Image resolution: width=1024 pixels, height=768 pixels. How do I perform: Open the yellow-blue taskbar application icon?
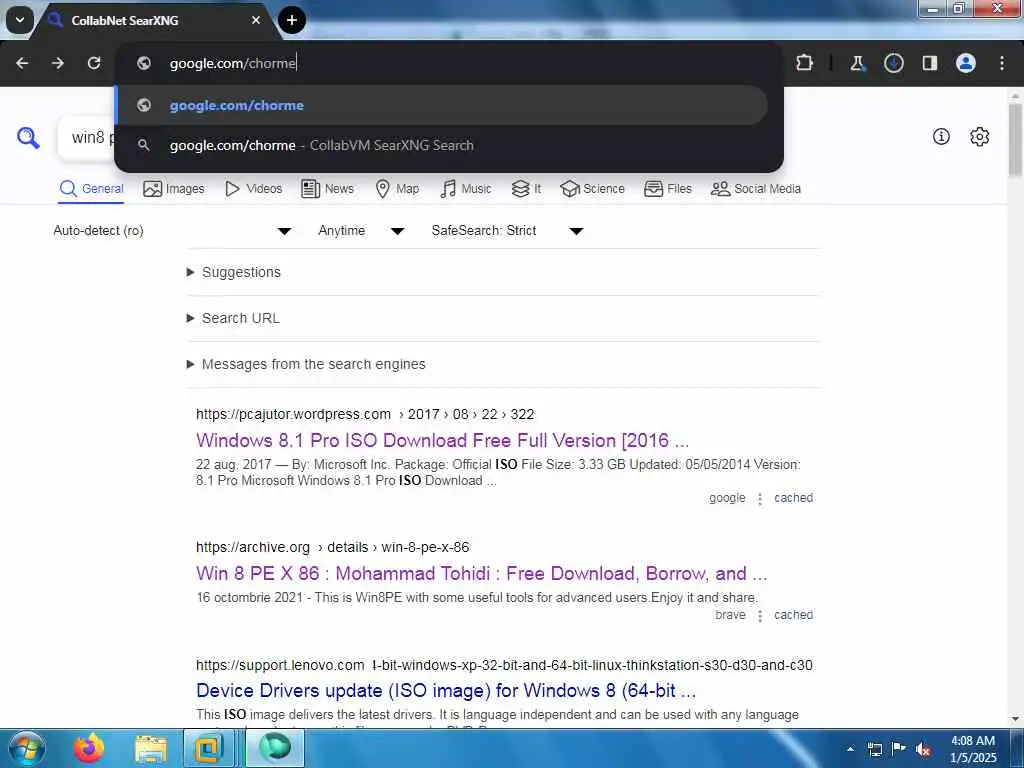(208, 748)
